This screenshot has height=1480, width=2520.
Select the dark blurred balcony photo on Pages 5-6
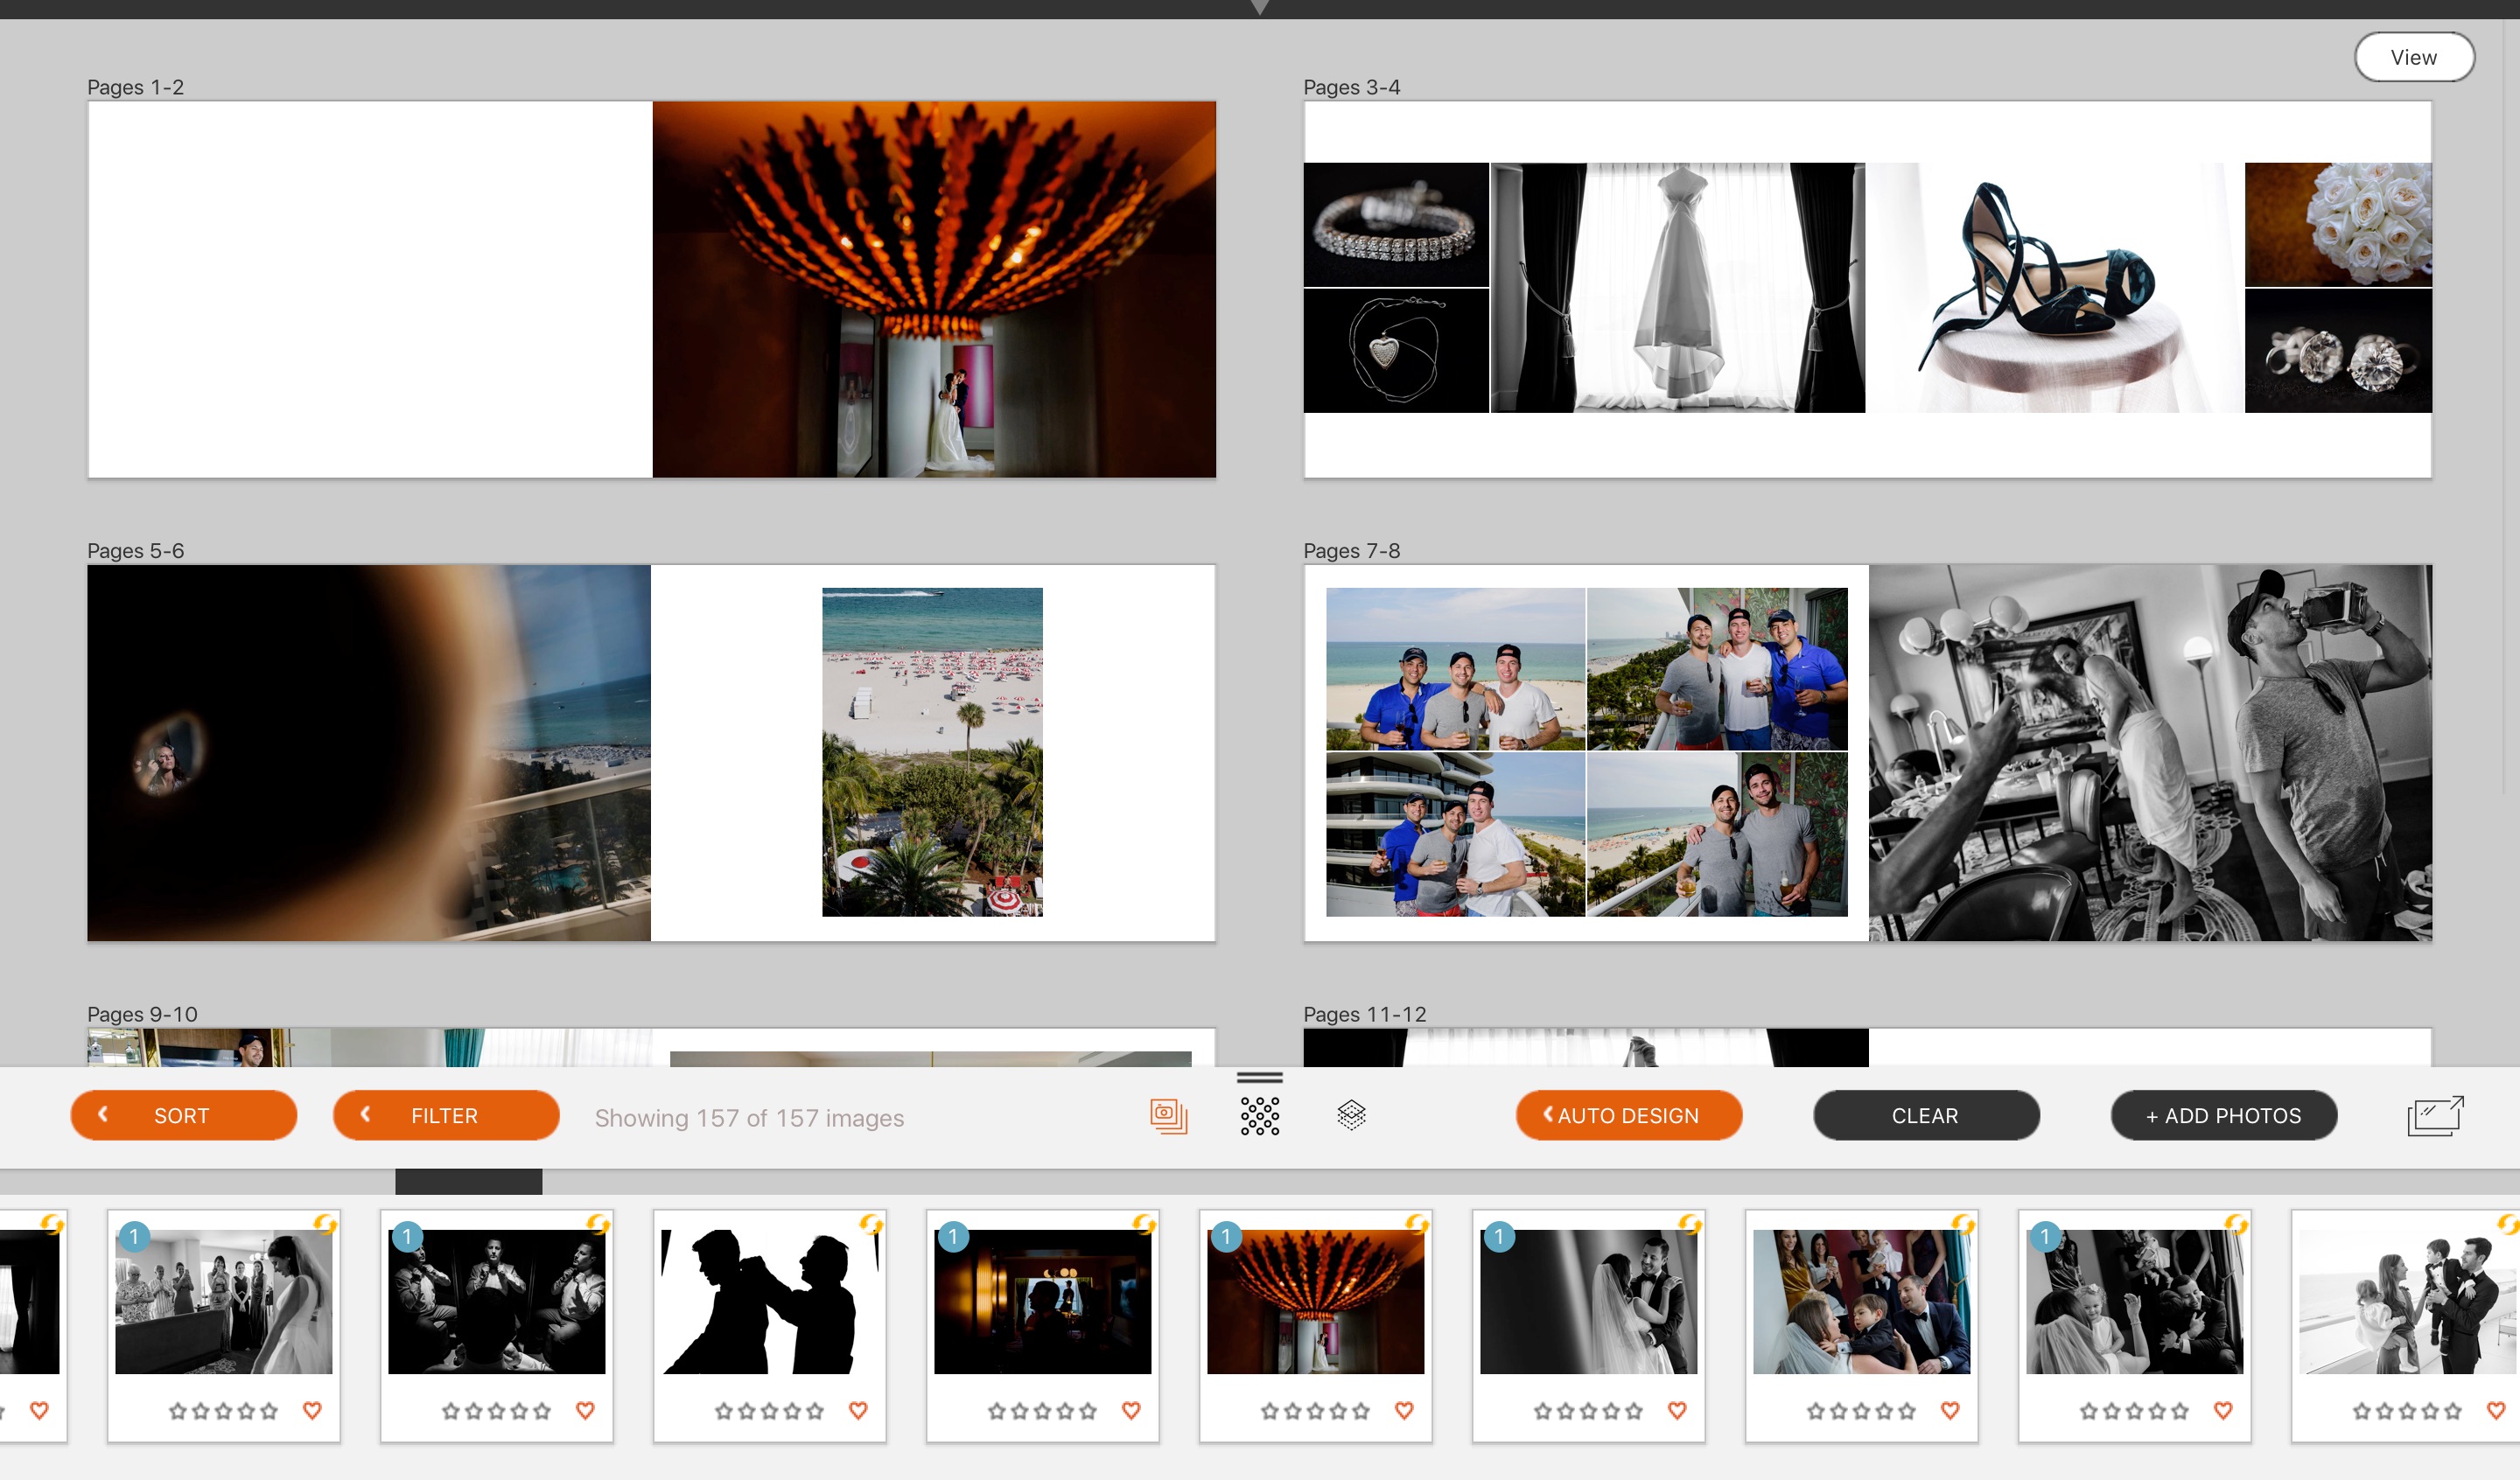[x=369, y=753]
